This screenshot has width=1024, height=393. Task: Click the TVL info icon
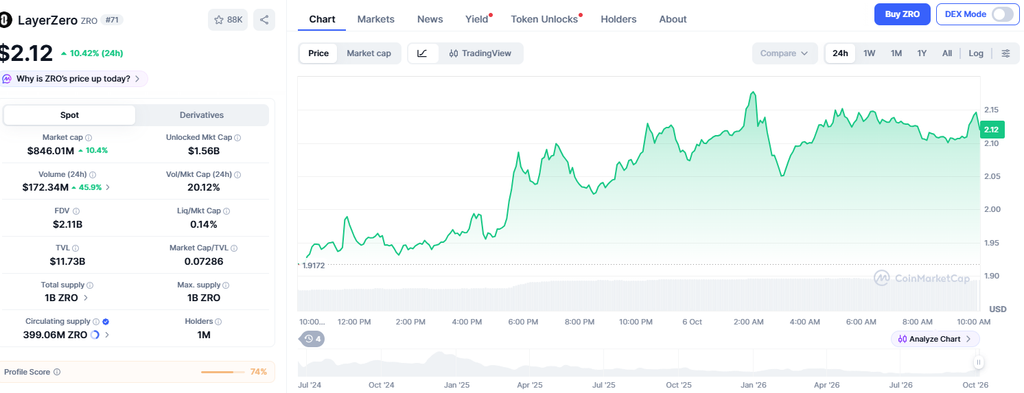point(76,248)
